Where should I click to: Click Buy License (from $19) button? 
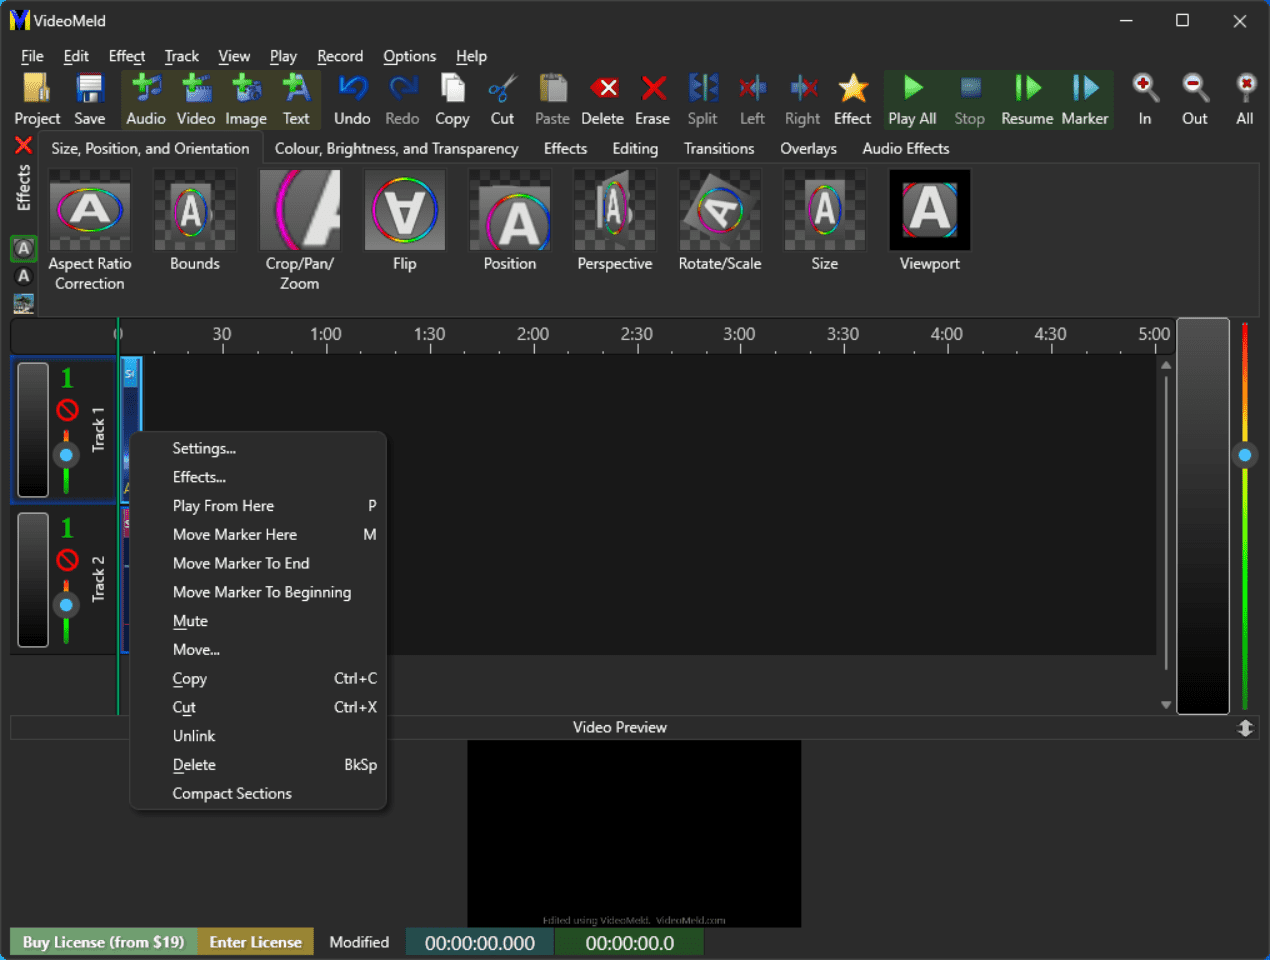point(104,942)
